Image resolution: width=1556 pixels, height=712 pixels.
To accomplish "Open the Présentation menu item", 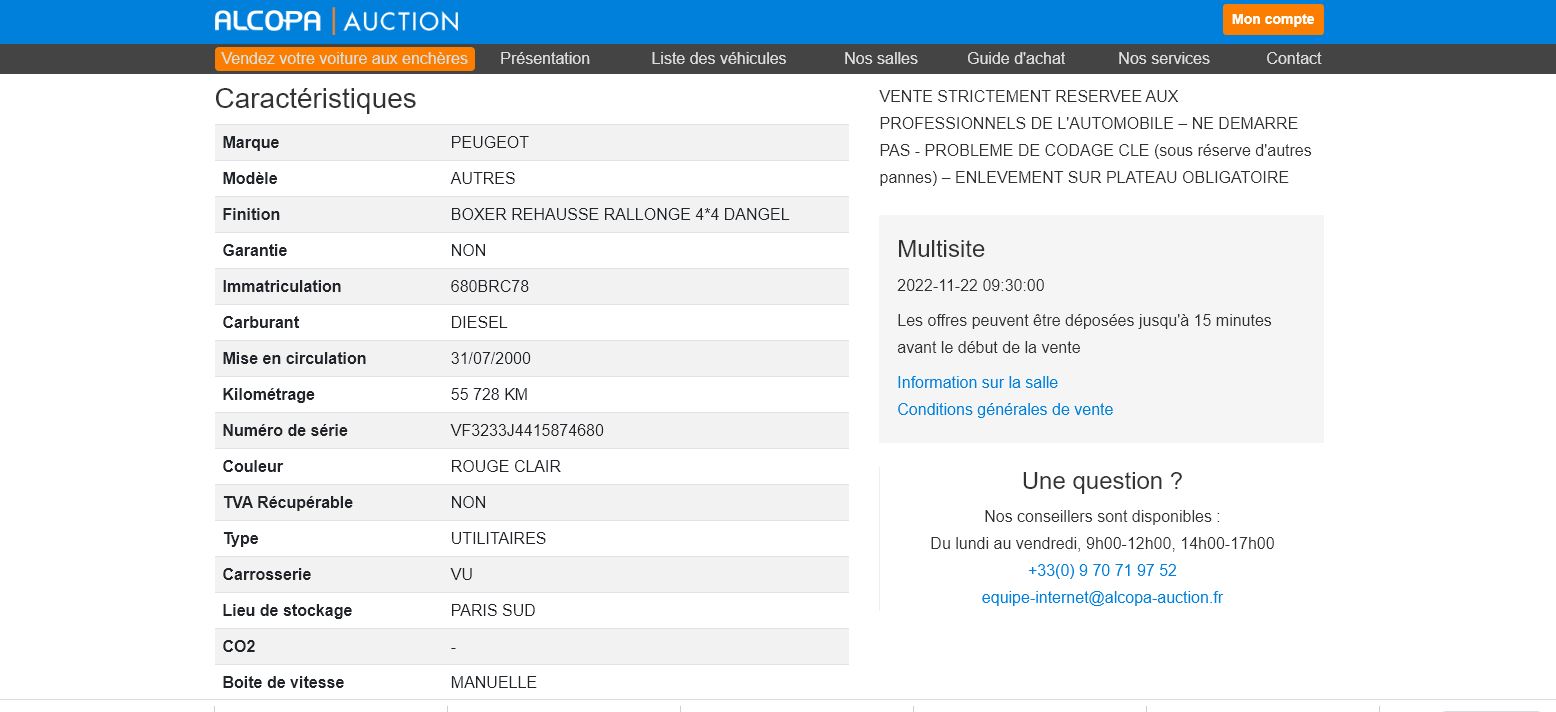I will tap(544, 59).
